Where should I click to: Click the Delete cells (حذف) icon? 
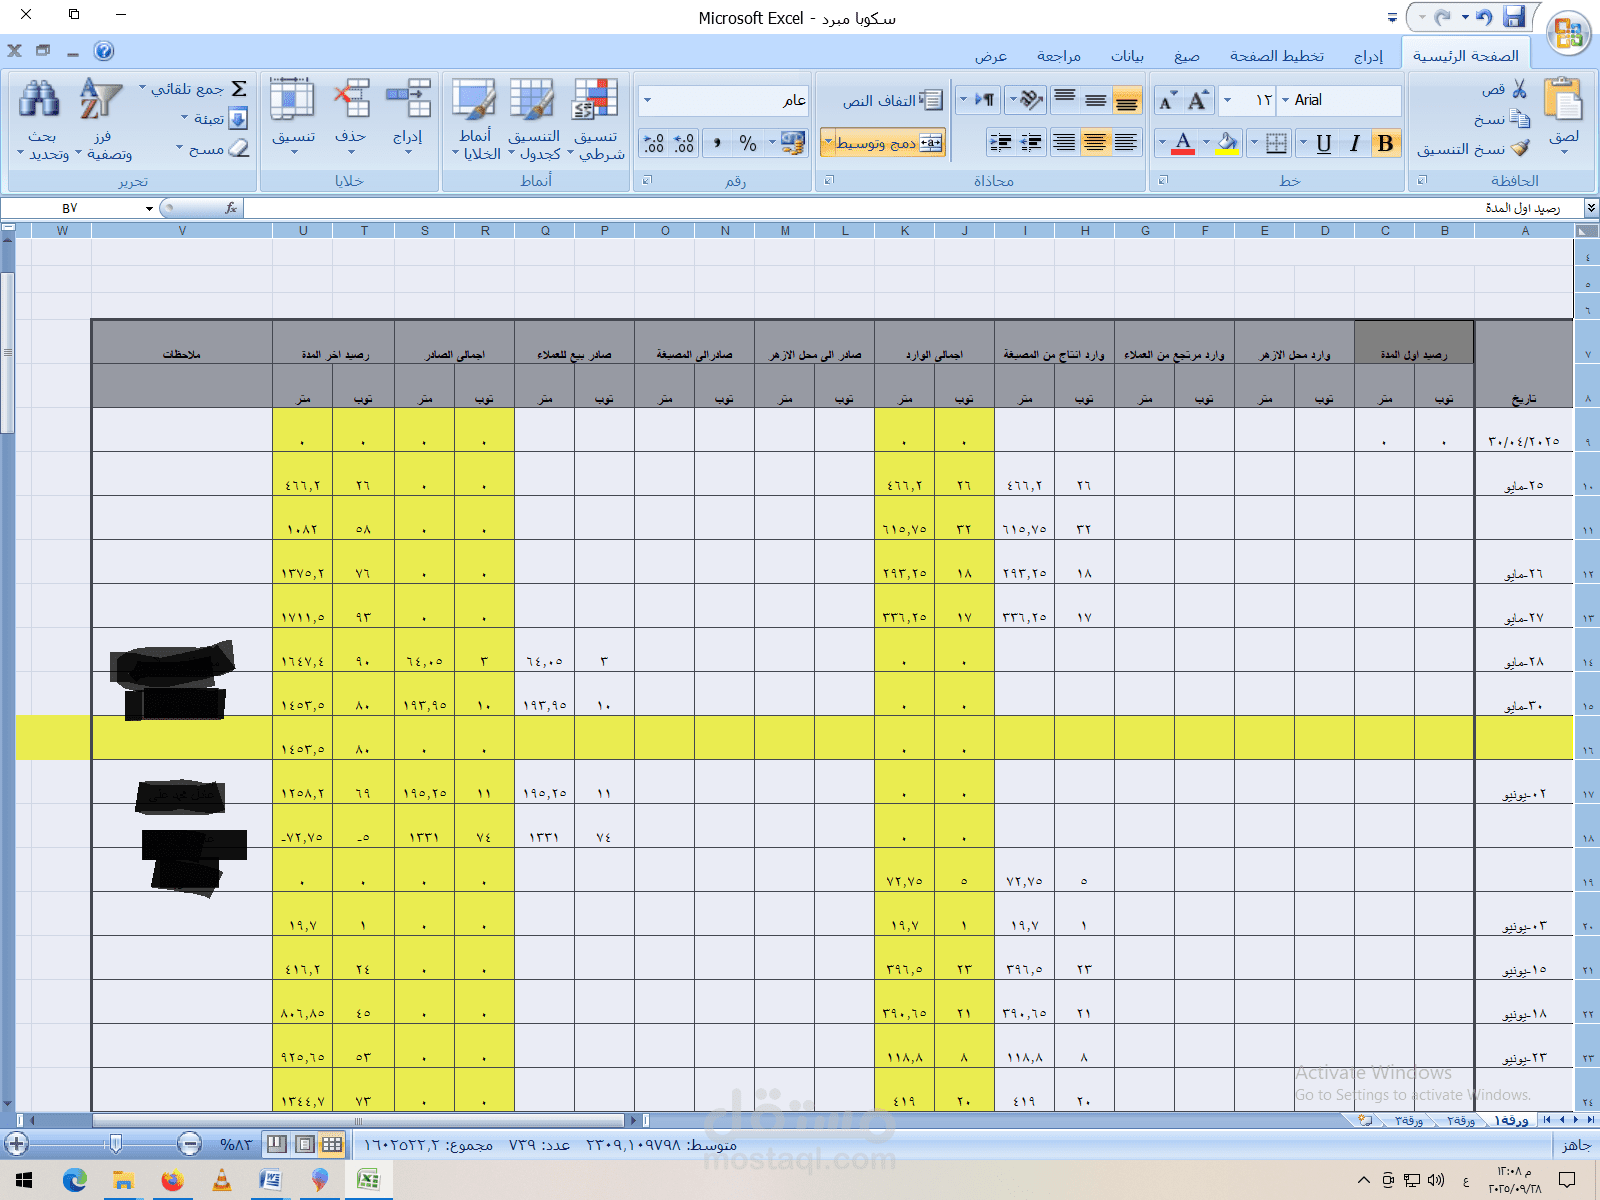click(351, 99)
